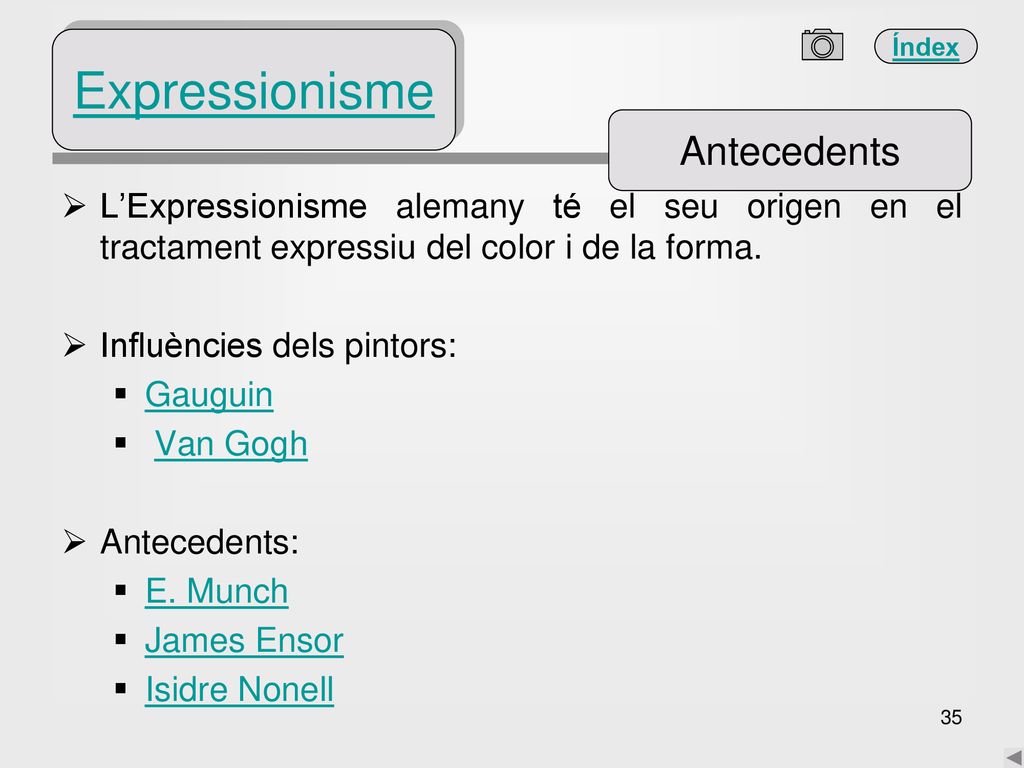Screen dimensions: 1024x768
Task: Click square bullet beside Isidre Nonell
Action: click(x=121, y=688)
